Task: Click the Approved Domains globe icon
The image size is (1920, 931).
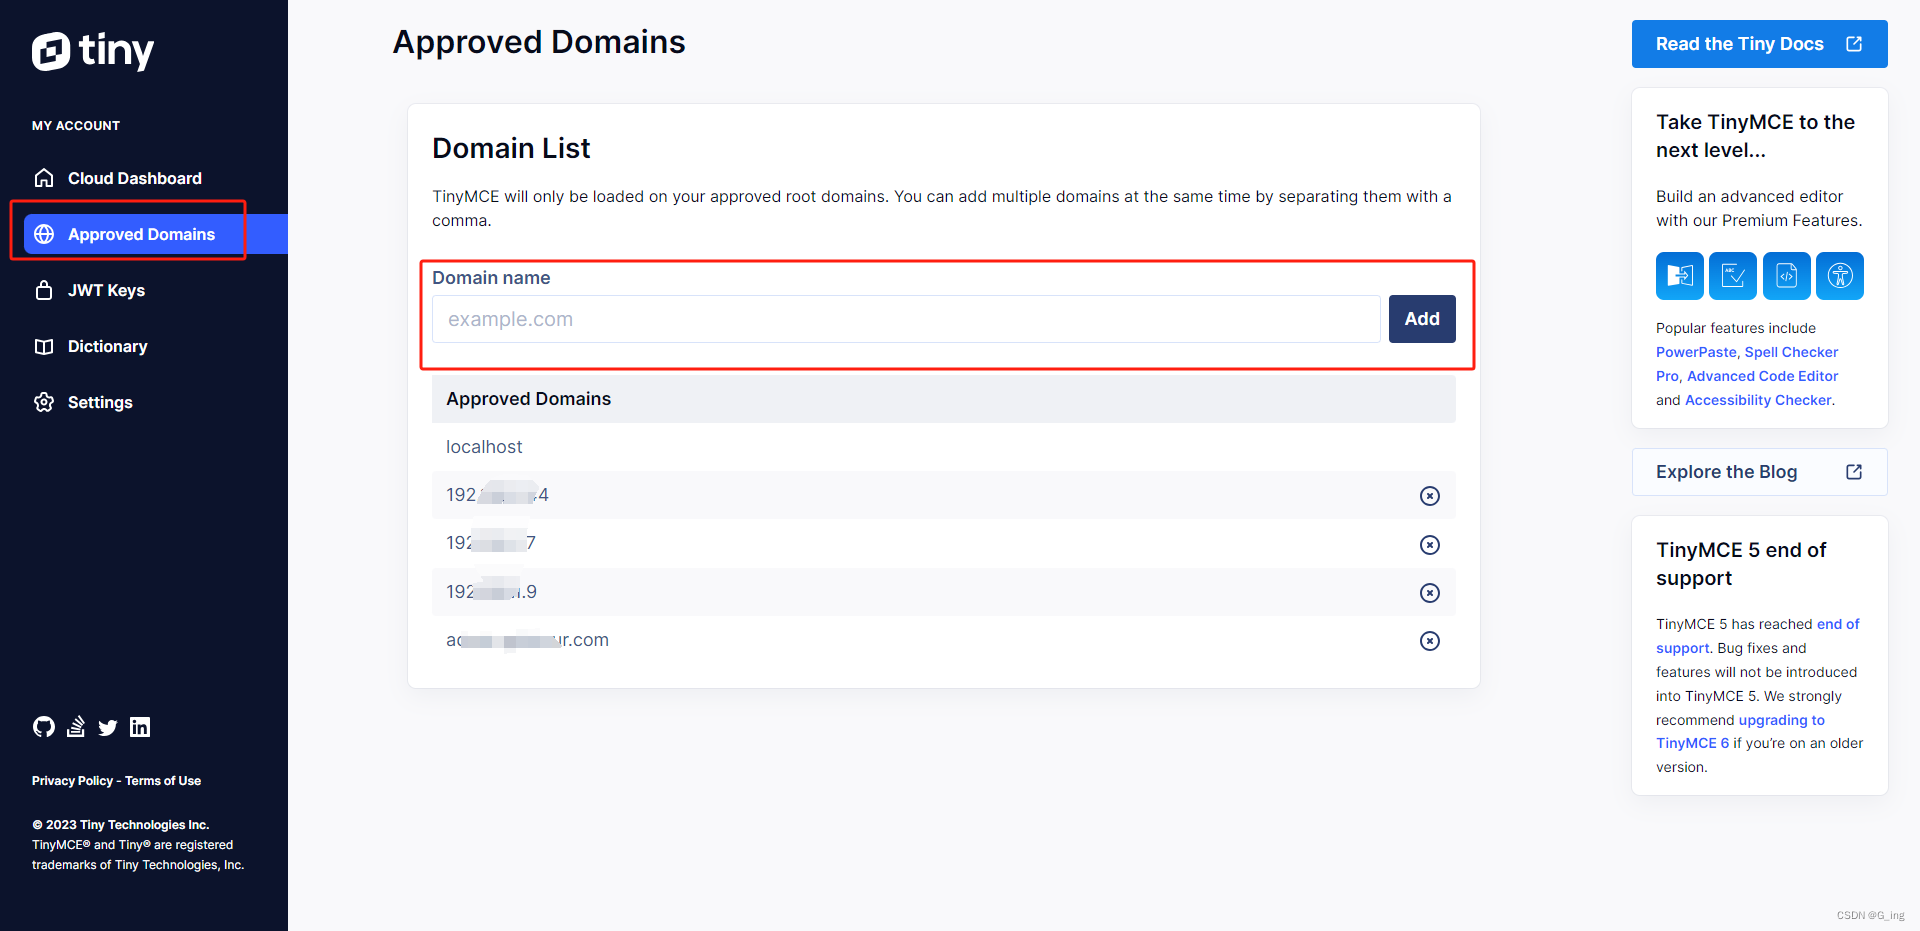Action: pos(44,234)
